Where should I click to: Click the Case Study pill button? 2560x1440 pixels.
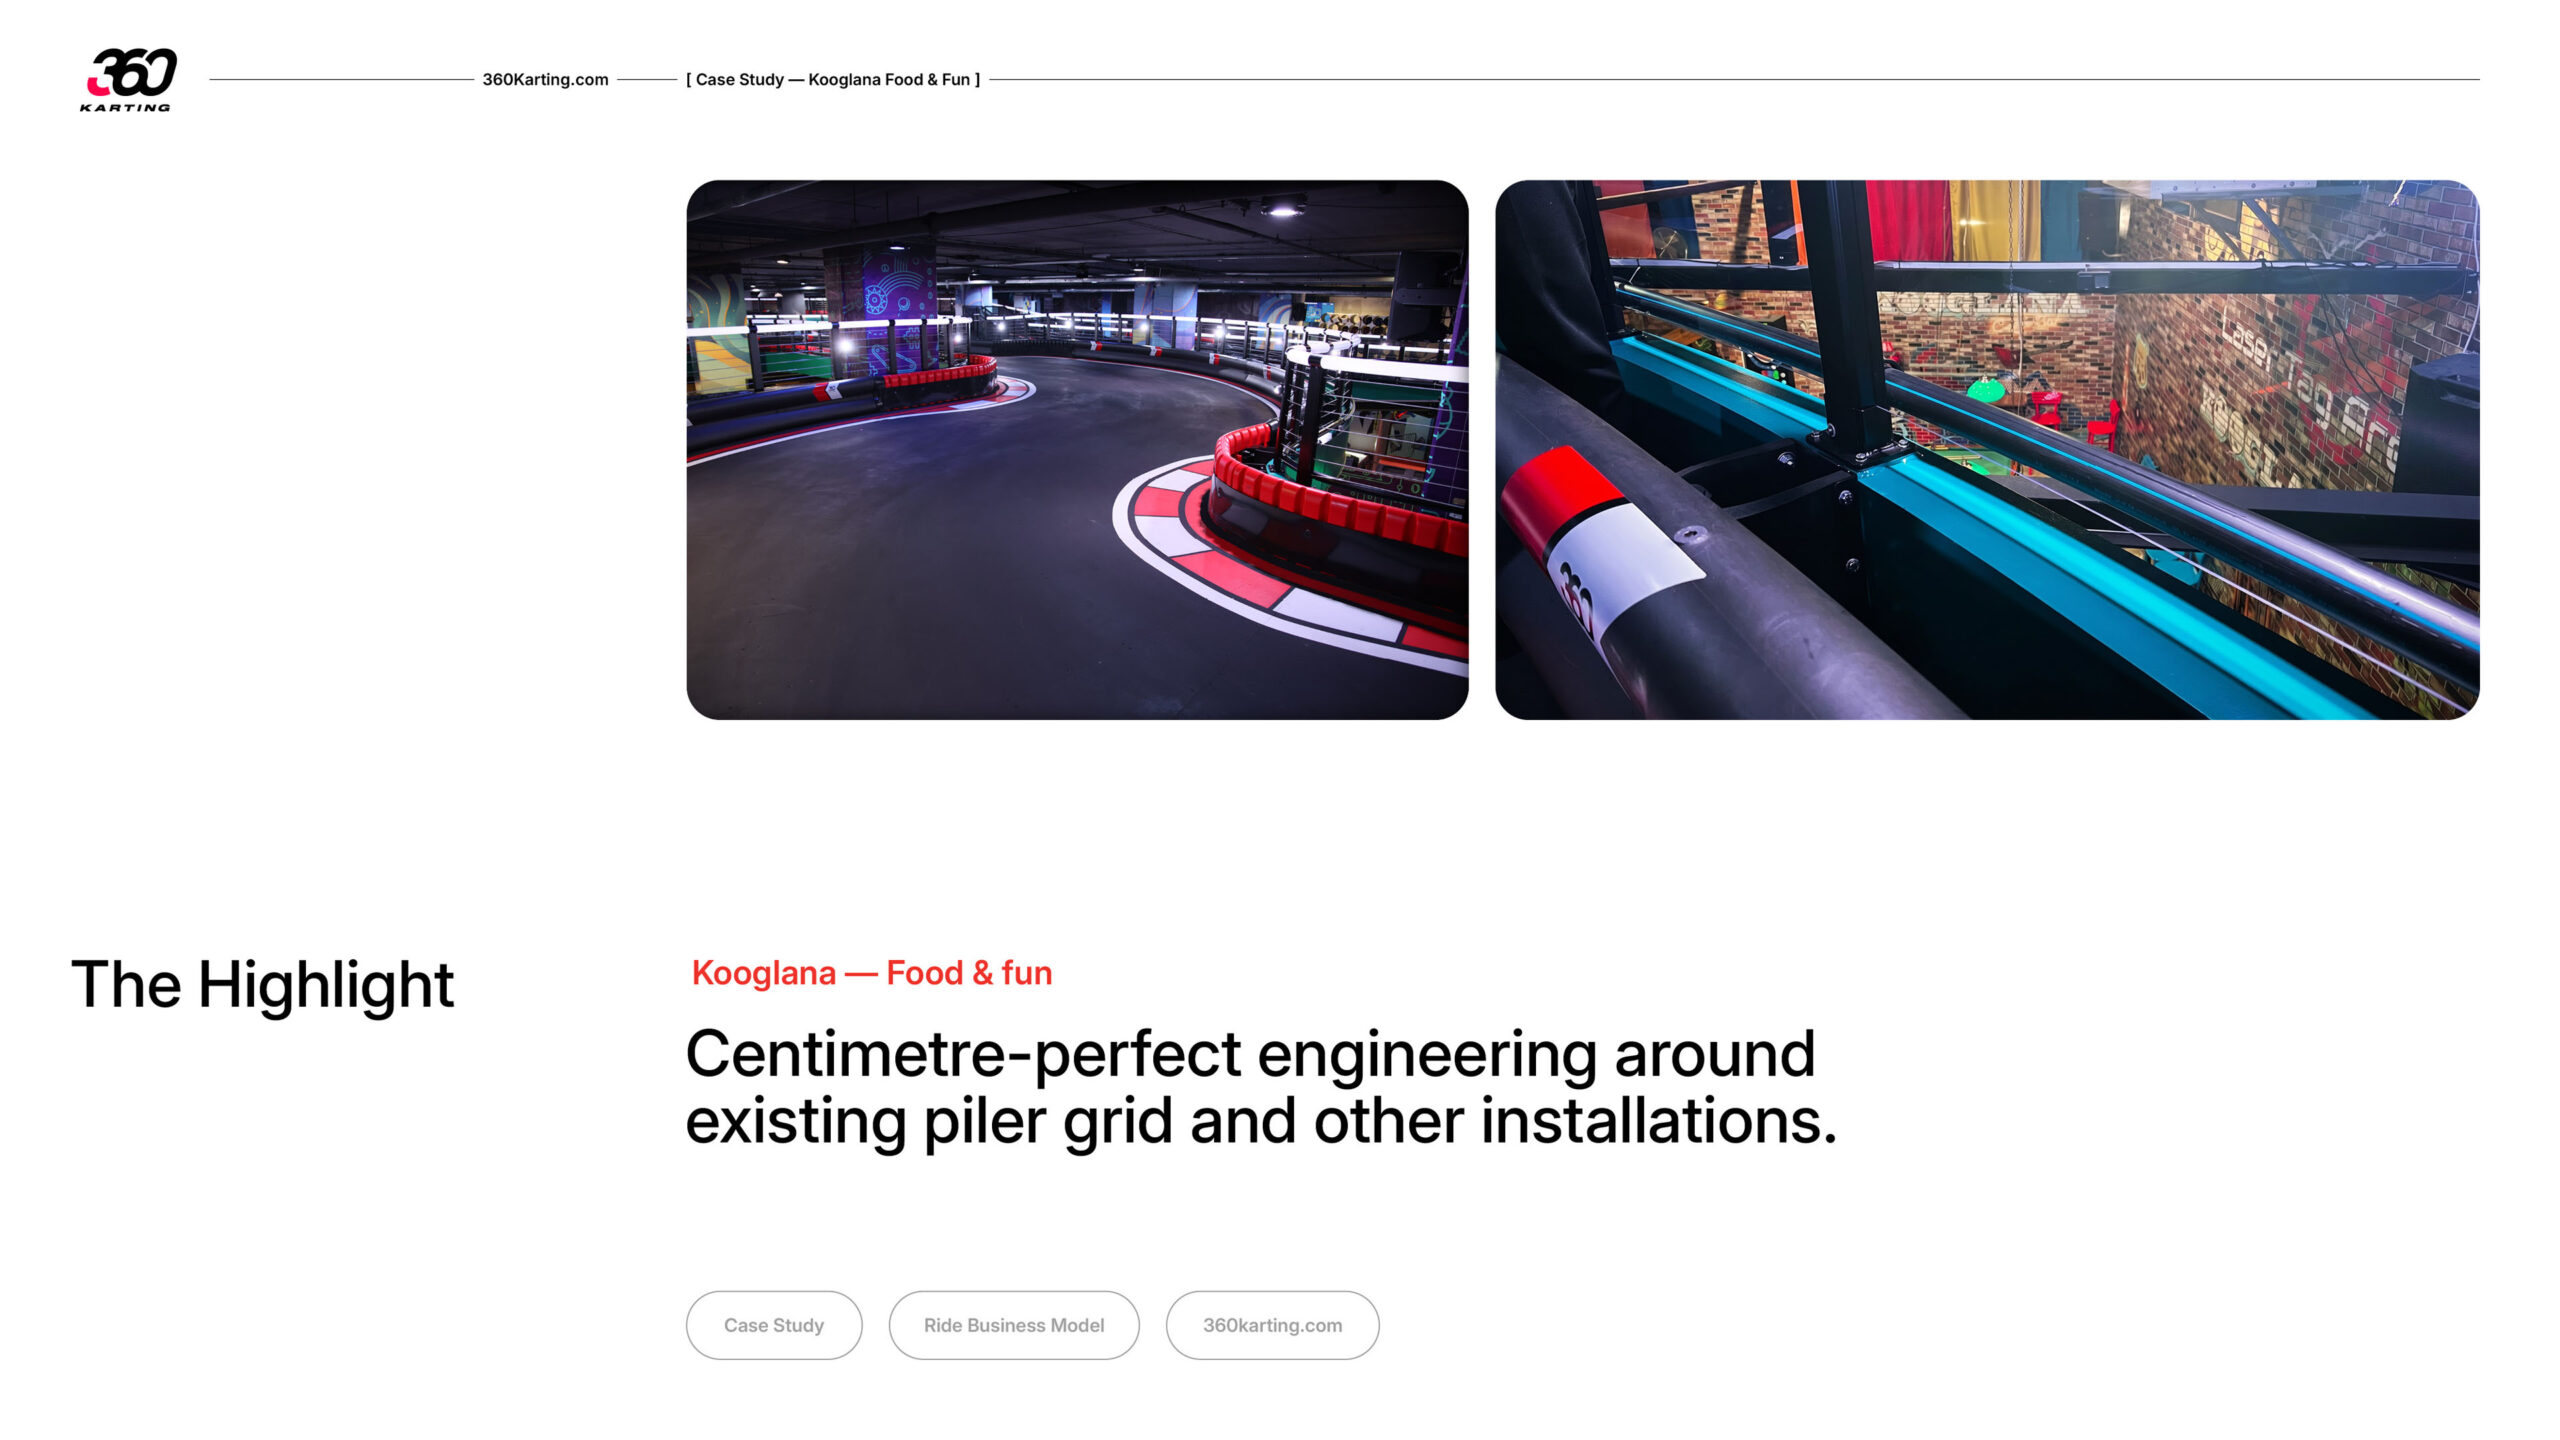pos(774,1325)
